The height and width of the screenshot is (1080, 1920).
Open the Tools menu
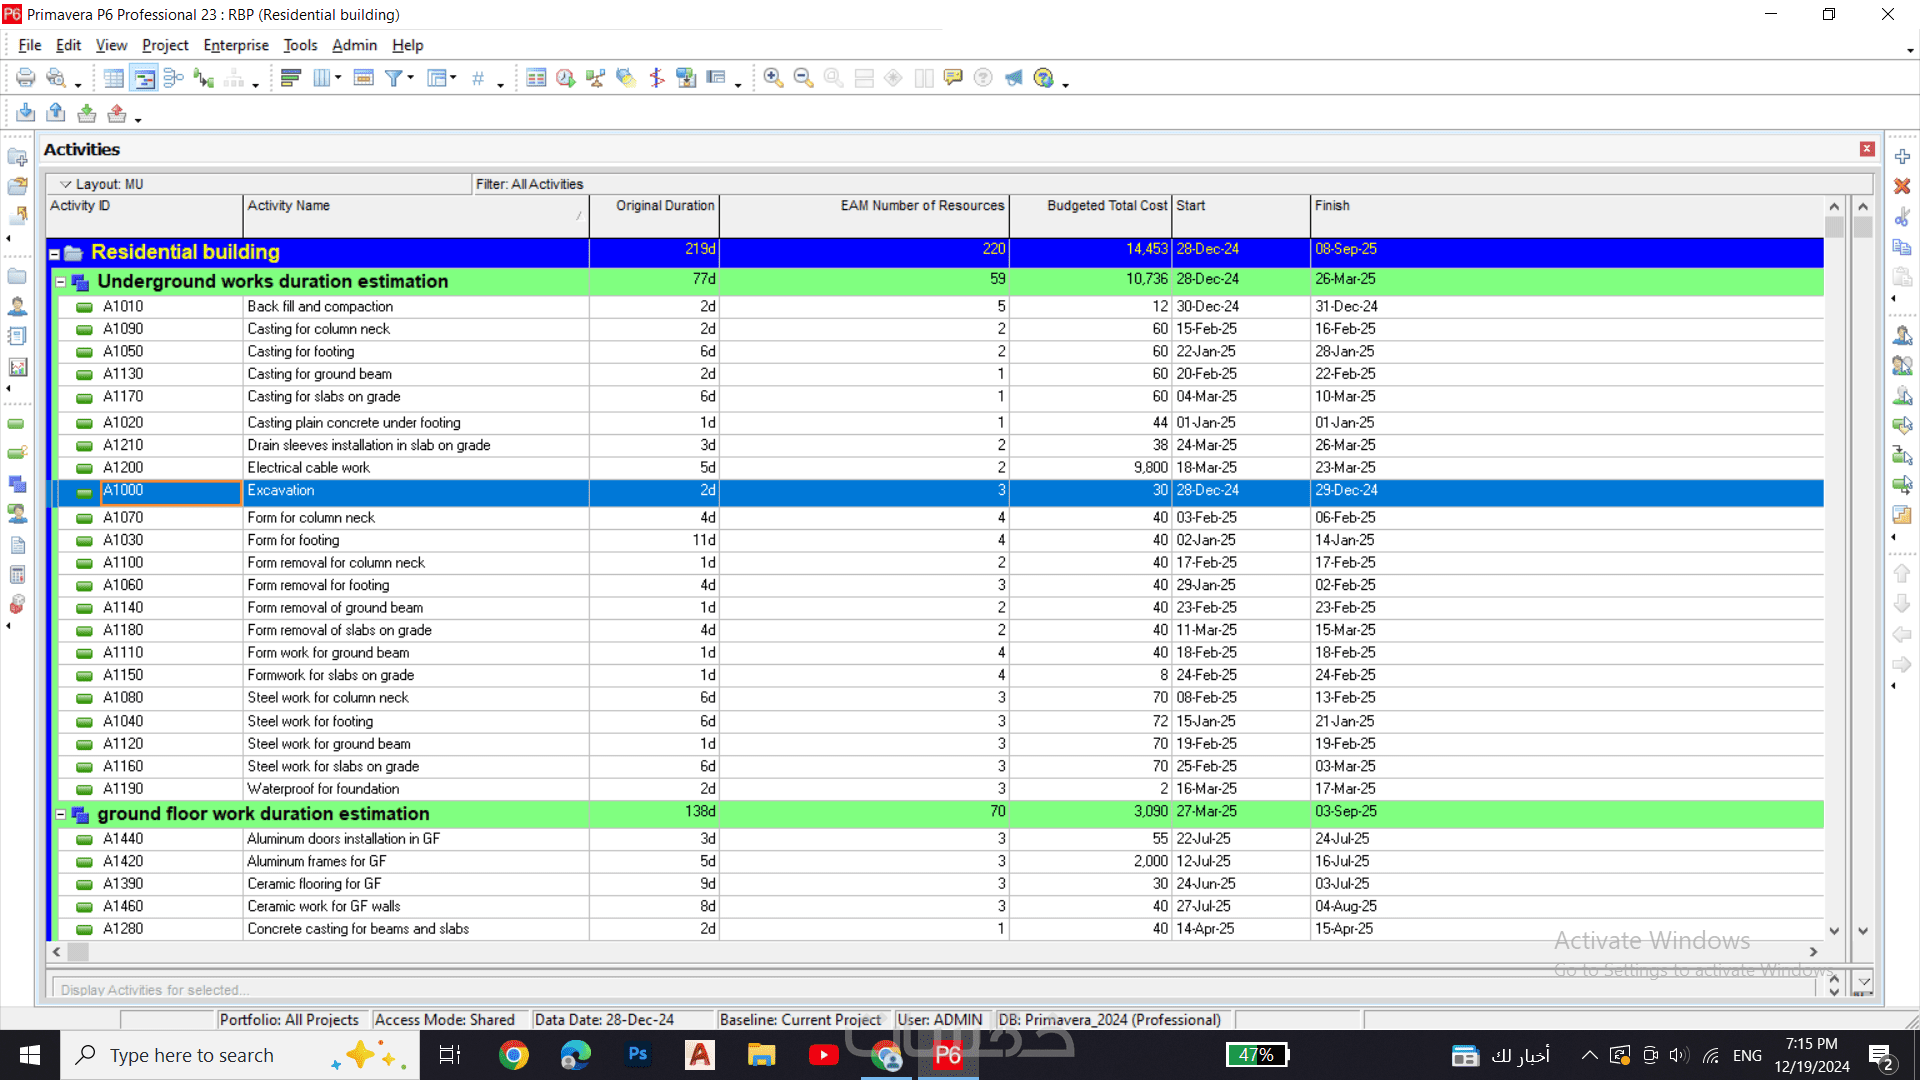(x=300, y=45)
